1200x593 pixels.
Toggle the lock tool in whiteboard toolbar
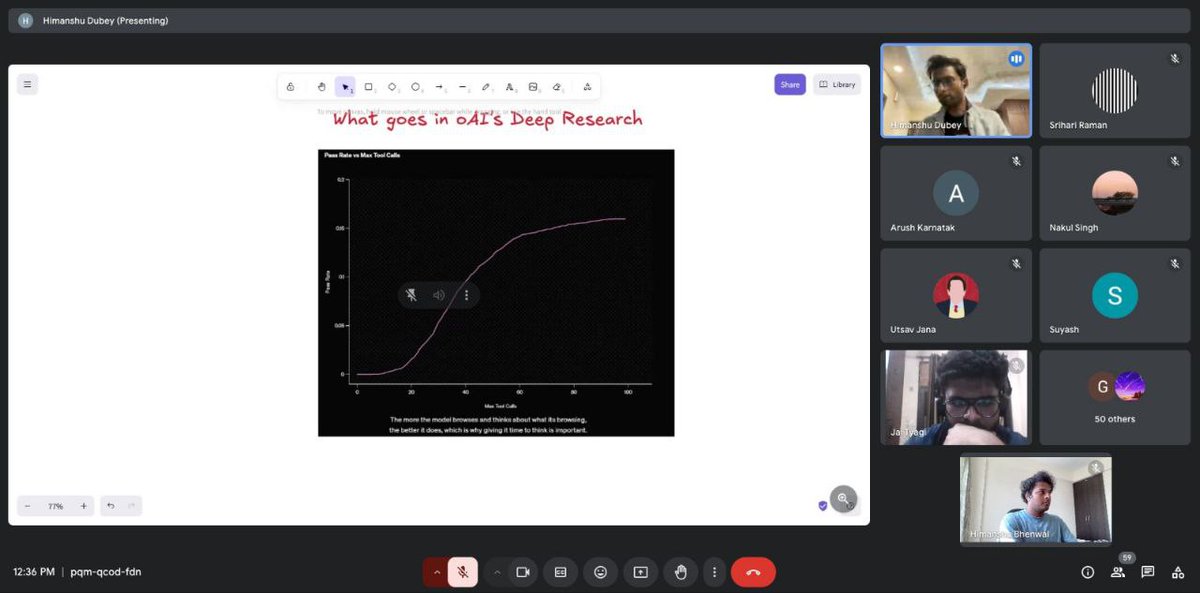pyautogui.click(x=290, y=87)
